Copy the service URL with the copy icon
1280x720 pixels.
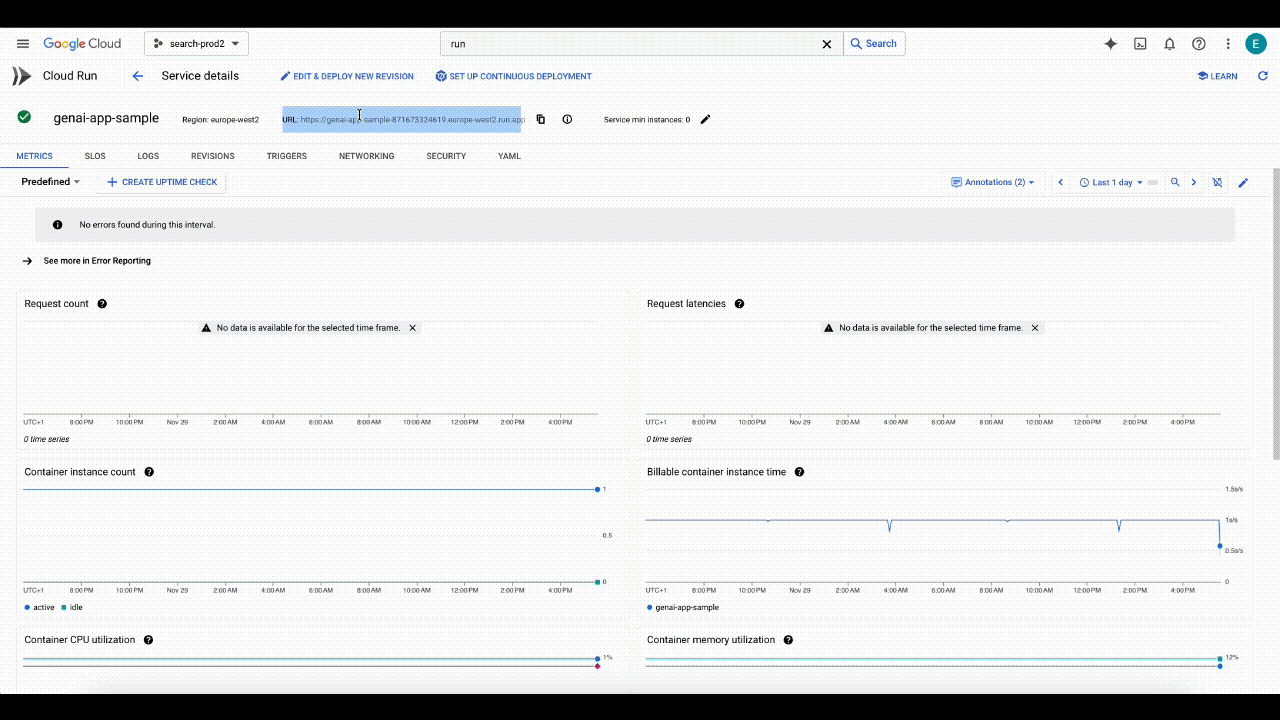(541, 119)
